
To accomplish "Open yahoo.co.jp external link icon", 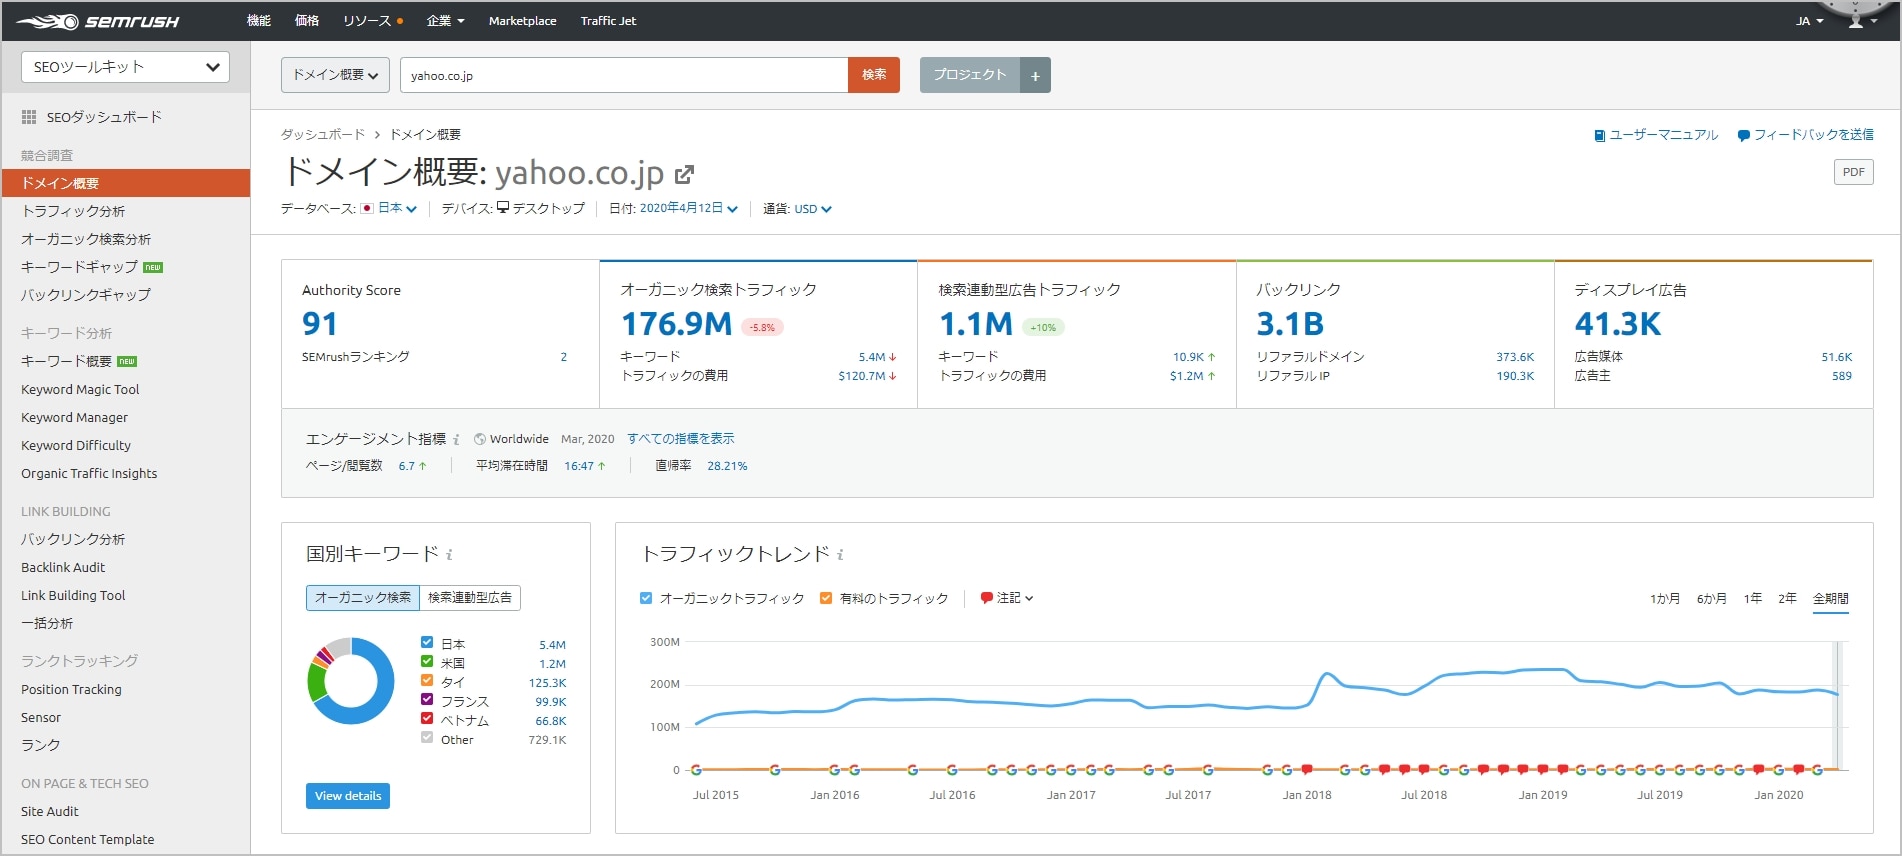I will (684, 175).
